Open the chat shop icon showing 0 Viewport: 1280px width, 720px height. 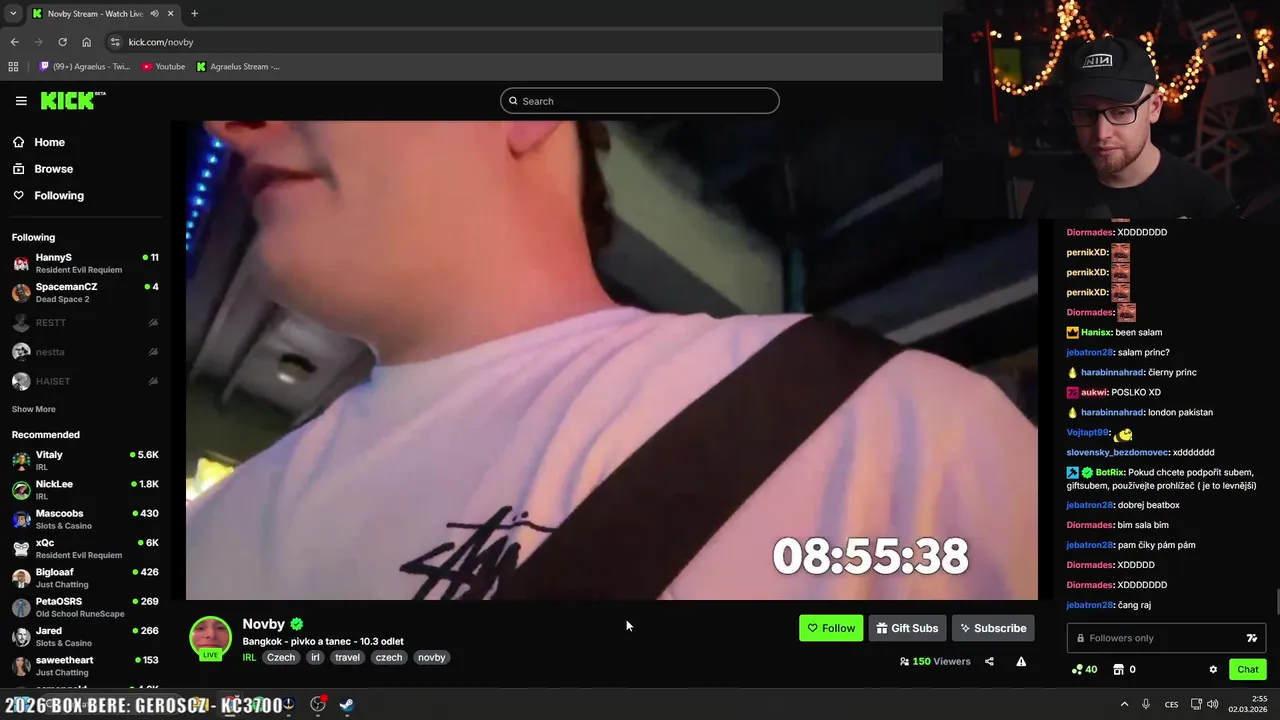pyautogui.click(x=1124, y=669)
